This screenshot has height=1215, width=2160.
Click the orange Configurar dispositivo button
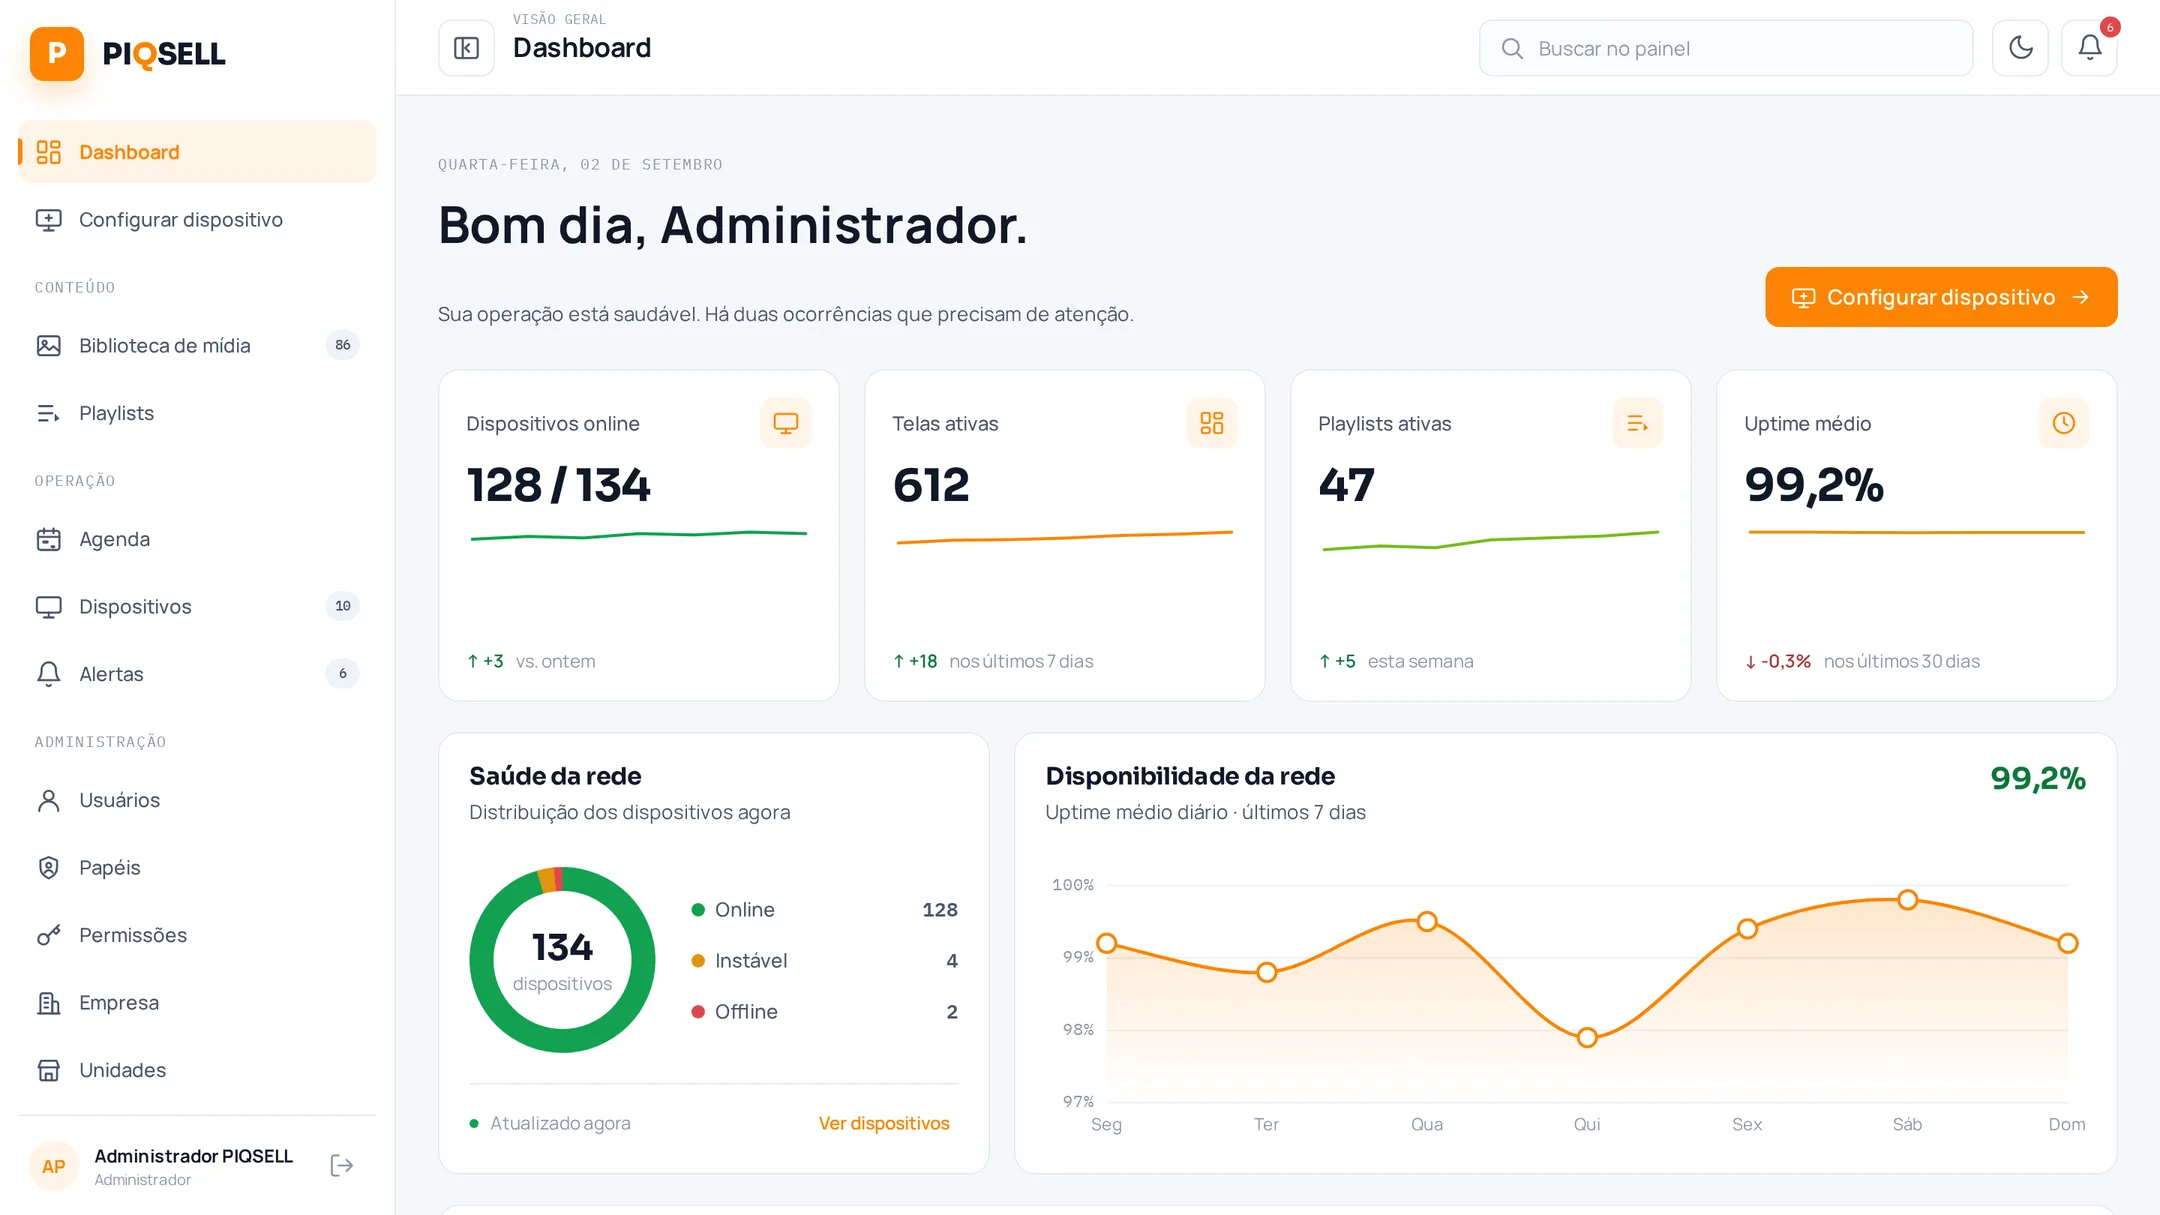[x=1941, y=297]
